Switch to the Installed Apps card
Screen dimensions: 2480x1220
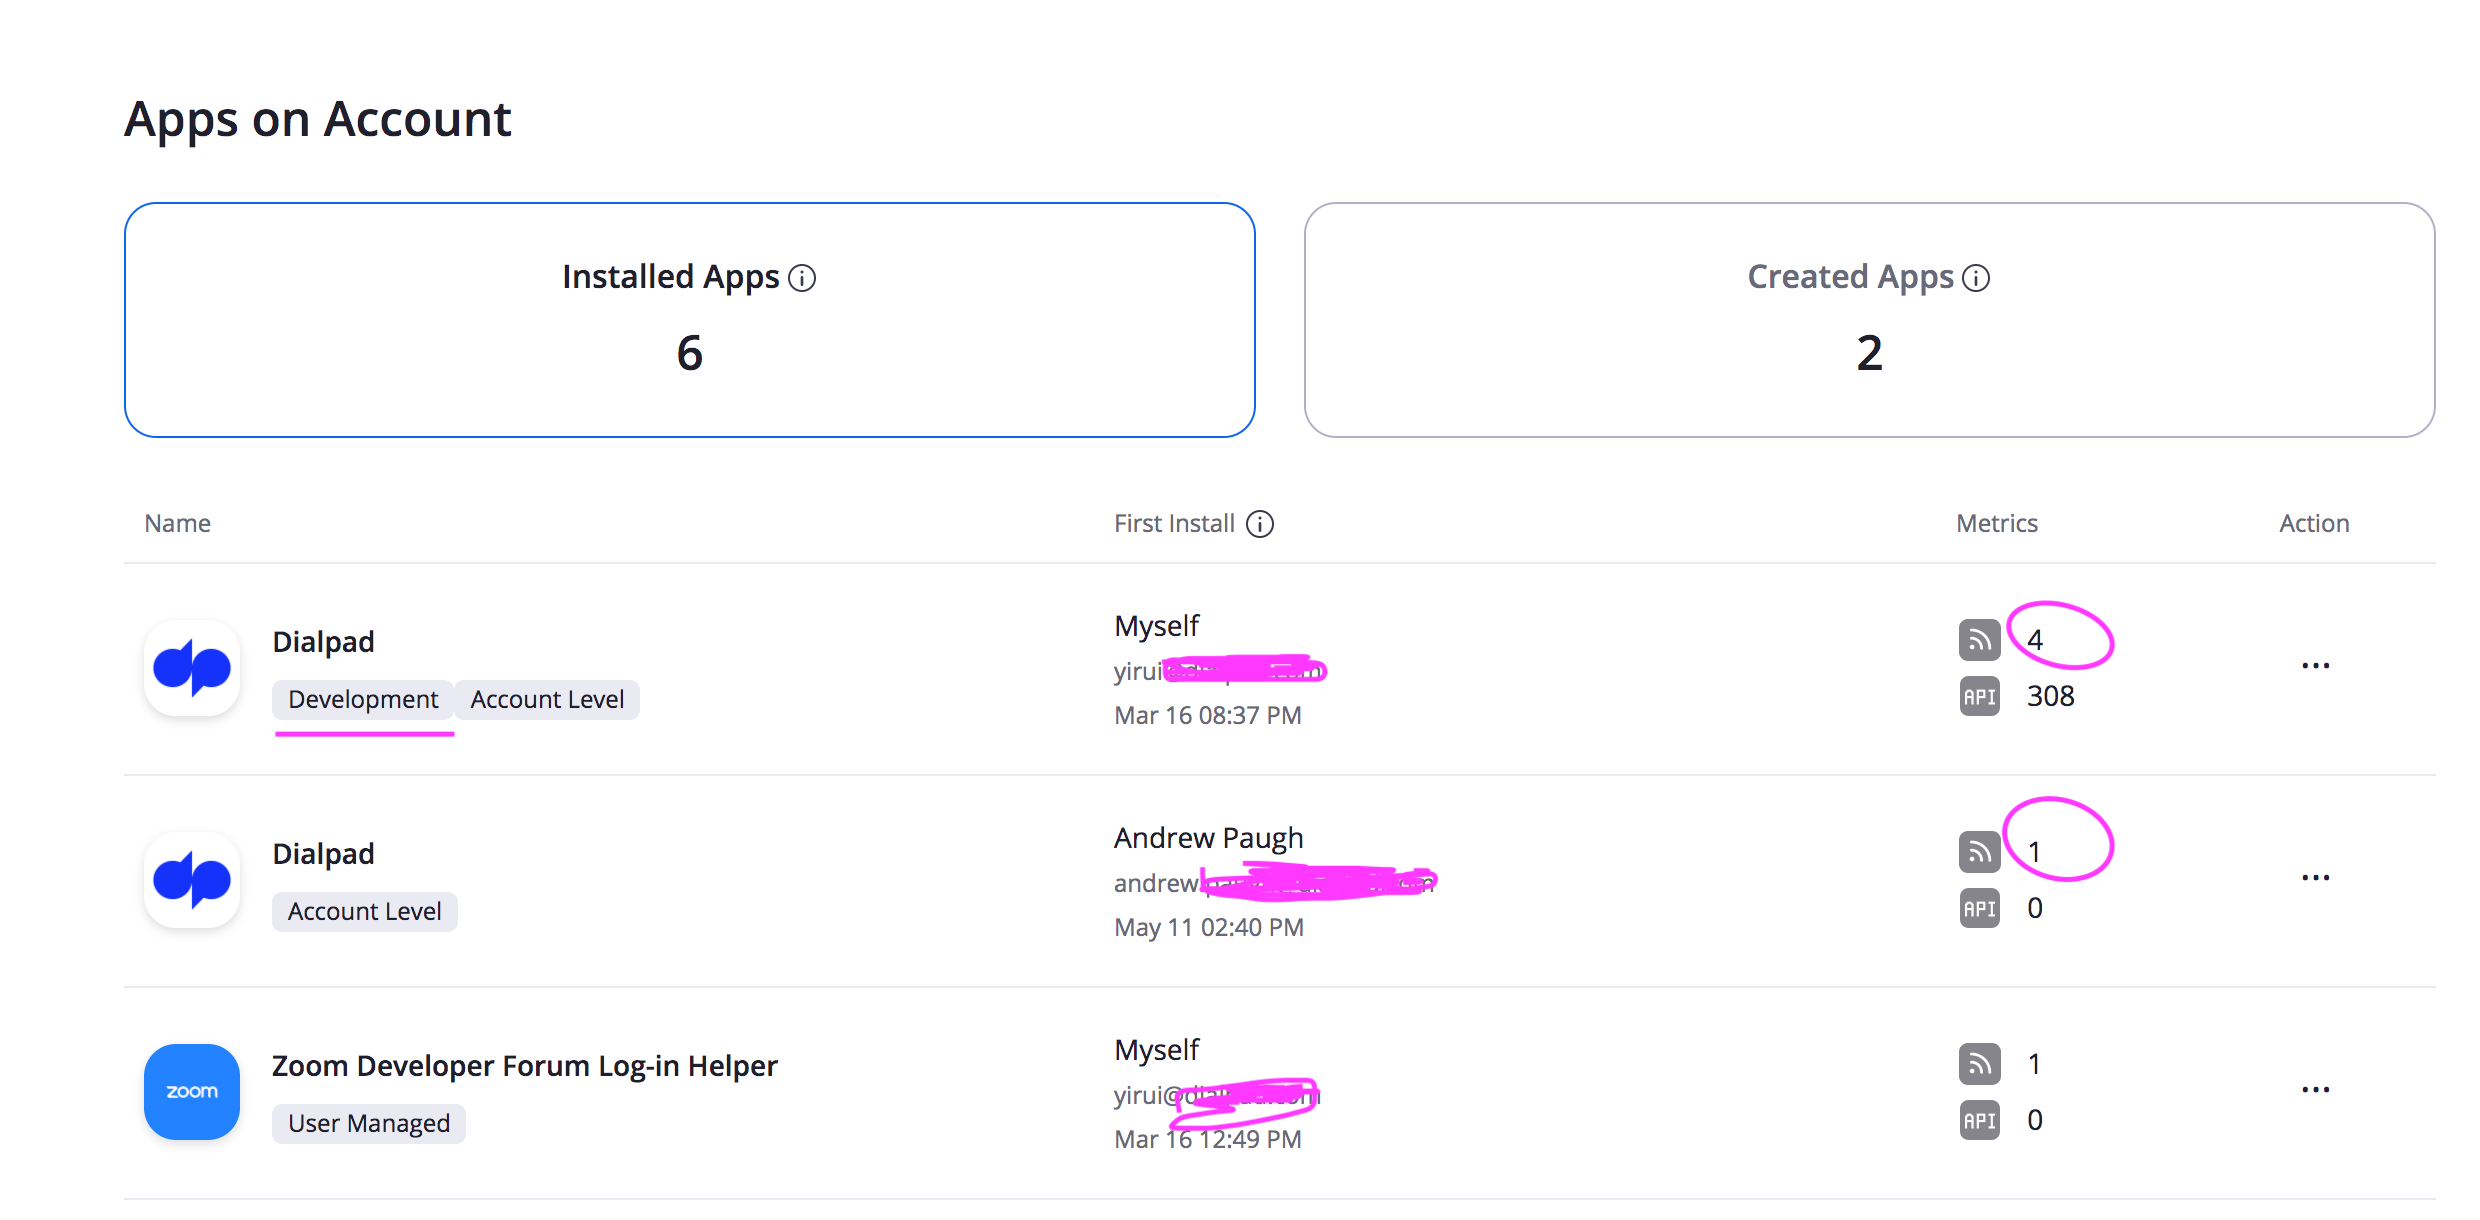pos(689,320)
